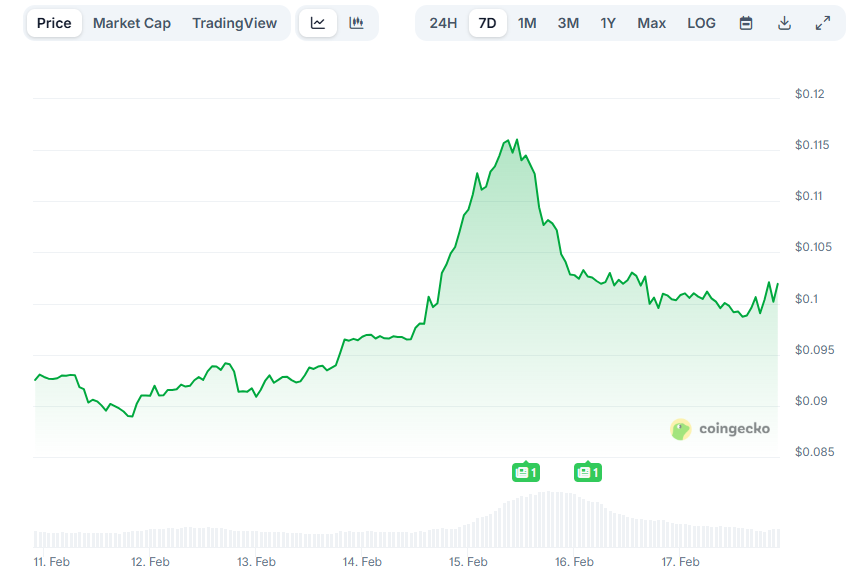The height and width of the screenshot is (582, 852).
Task: Choose the 1Y time range
Action: point(608,22)
